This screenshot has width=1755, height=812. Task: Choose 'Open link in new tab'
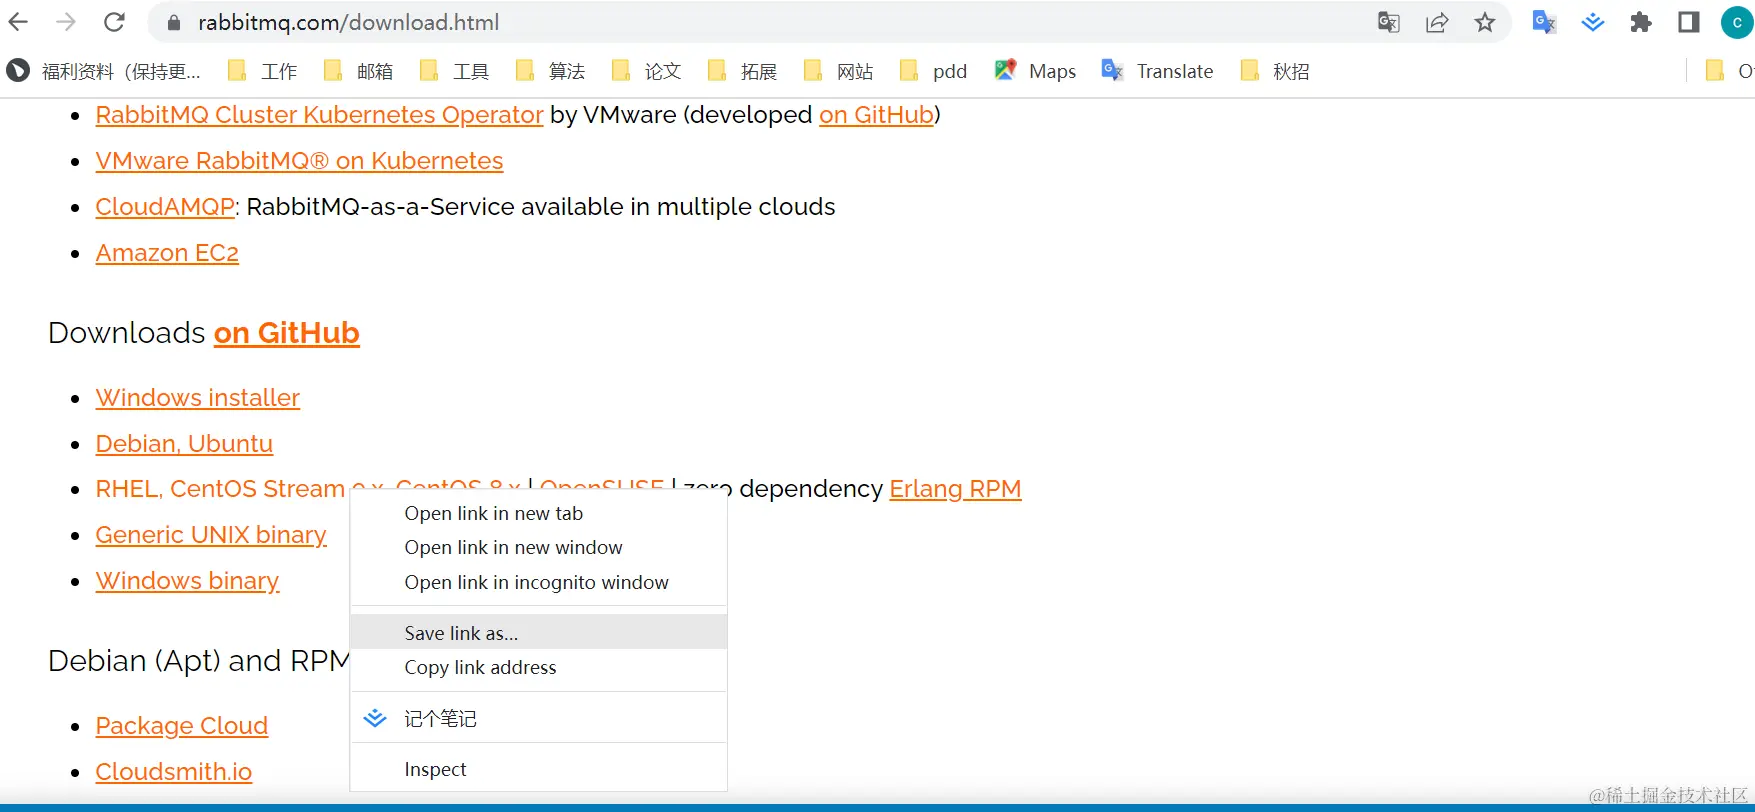(x=538, y=513)
